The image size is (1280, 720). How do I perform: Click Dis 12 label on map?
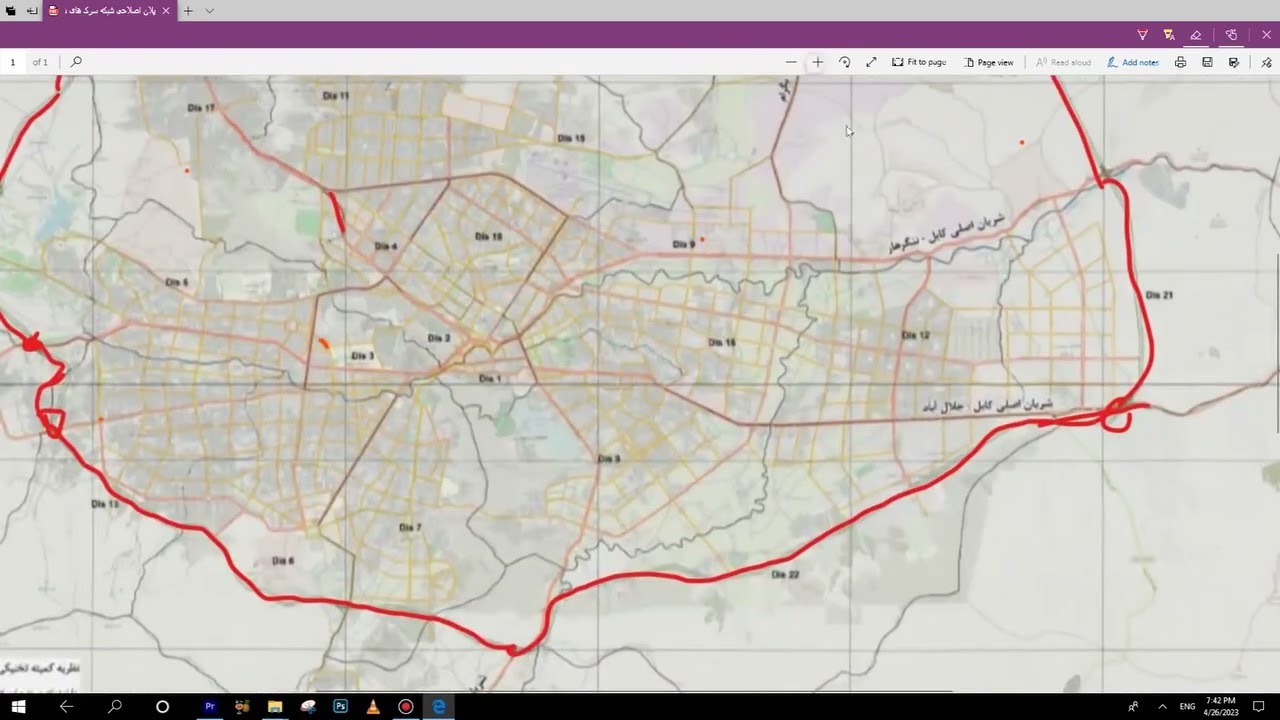(915, 335)
